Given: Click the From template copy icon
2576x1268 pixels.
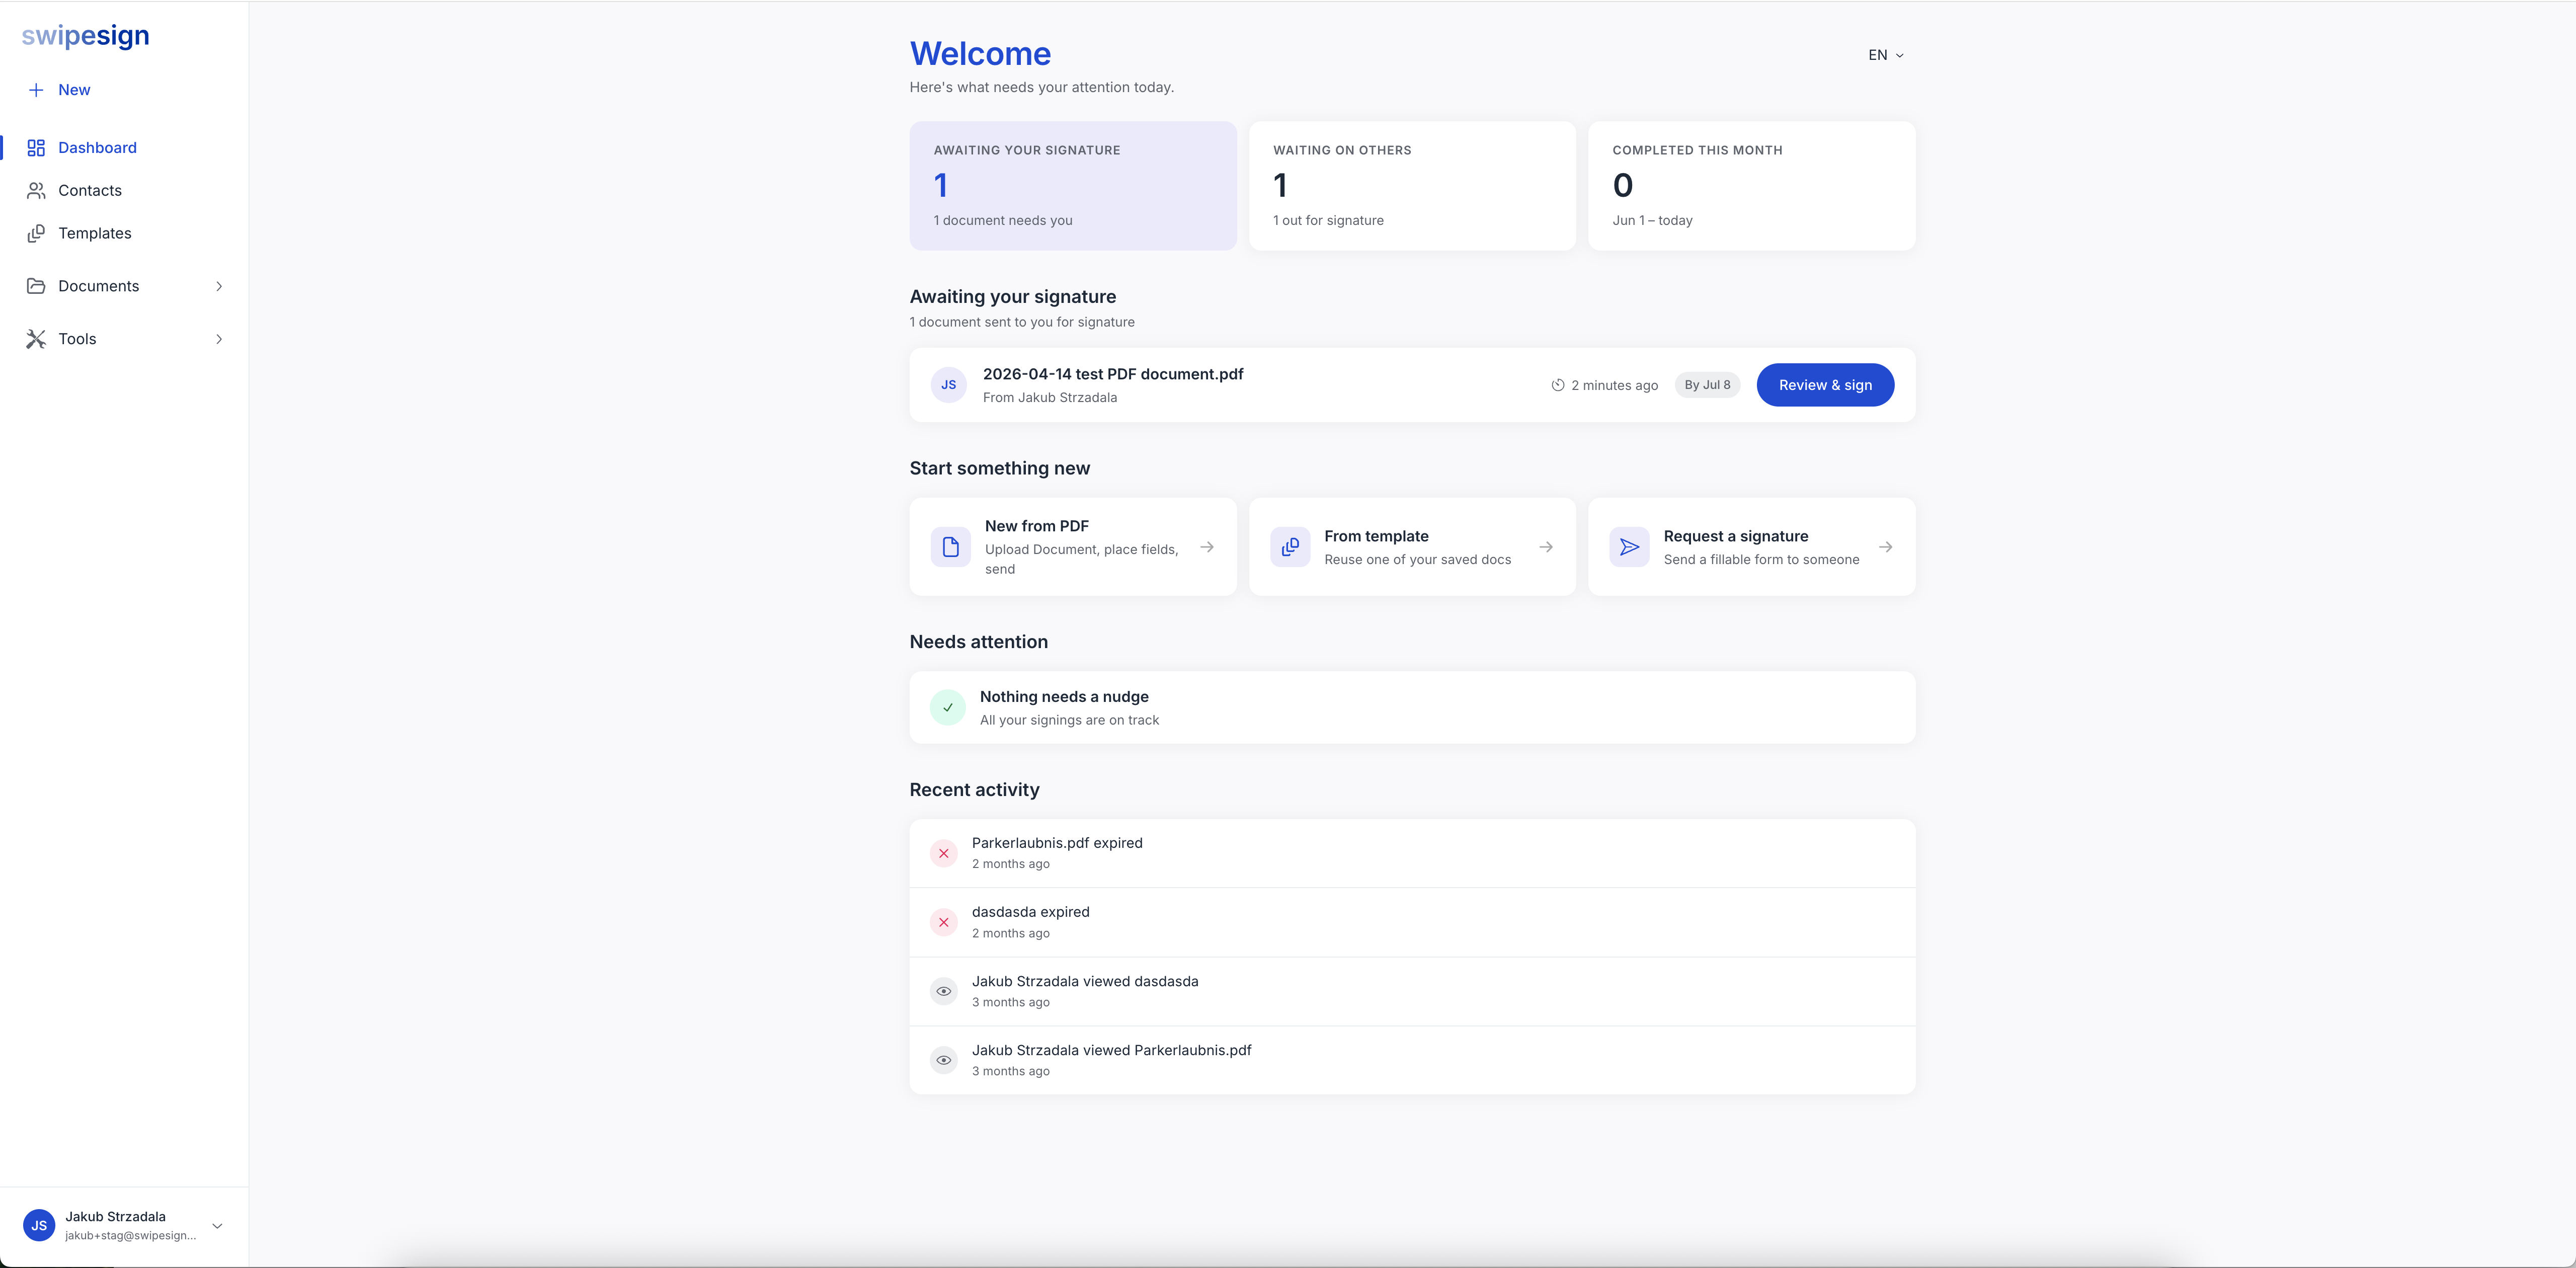Looking at the screenshot, I should point(1290,547).
